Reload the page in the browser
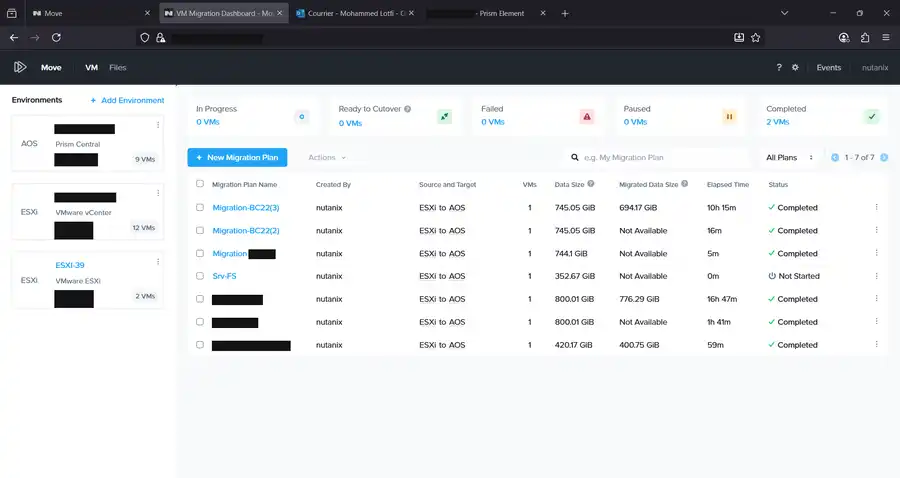This screenshot has height=478, width=900. point(56,37)
